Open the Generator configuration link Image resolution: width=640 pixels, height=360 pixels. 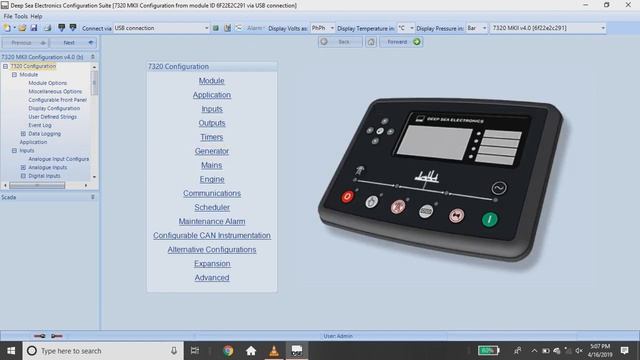point(212,151)
